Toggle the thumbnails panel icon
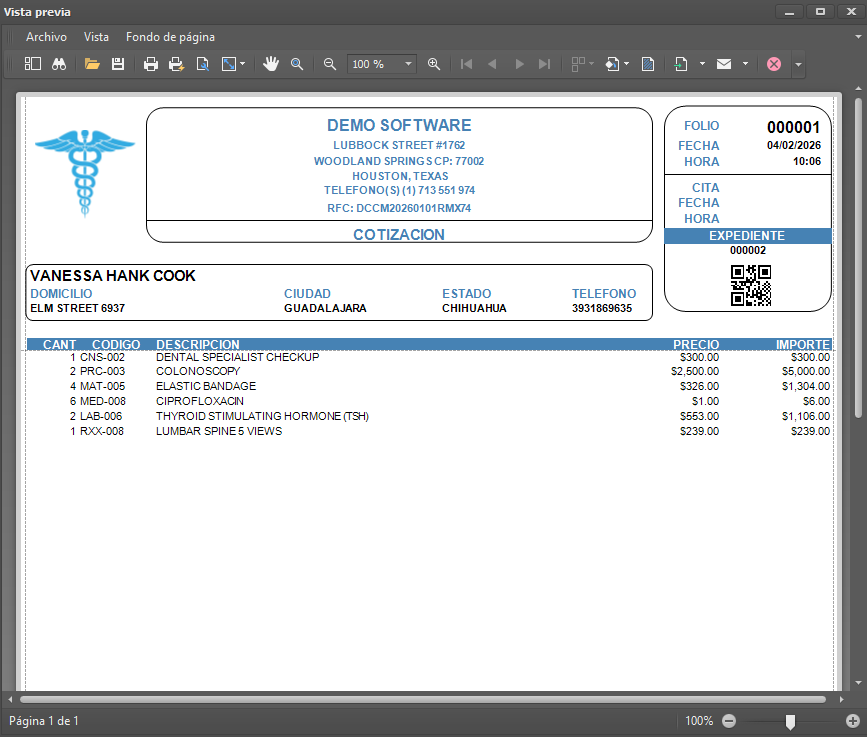 point(33,64)
